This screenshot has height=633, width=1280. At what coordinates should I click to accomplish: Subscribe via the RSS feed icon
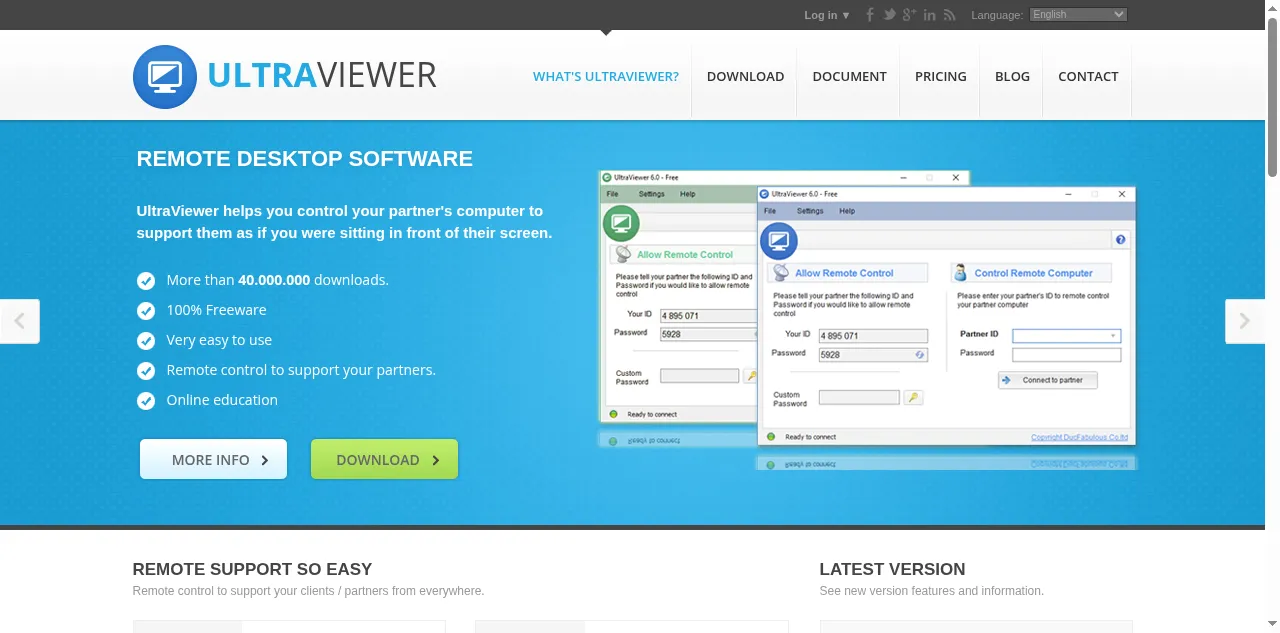(950, 15)
